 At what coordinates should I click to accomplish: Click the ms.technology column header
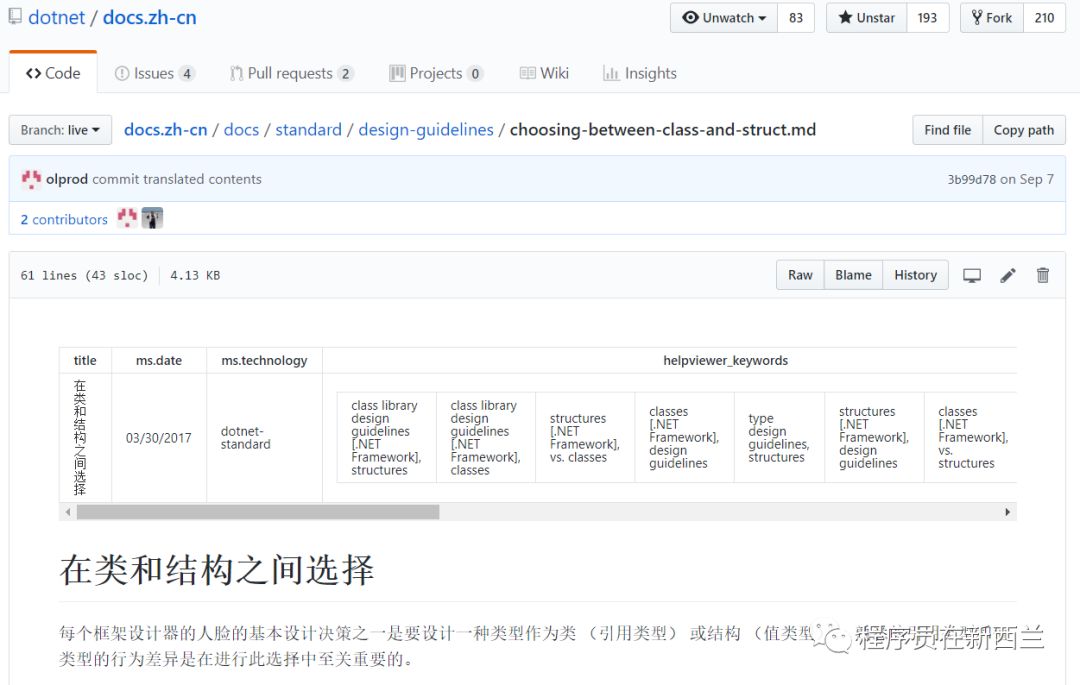point(264,360)
